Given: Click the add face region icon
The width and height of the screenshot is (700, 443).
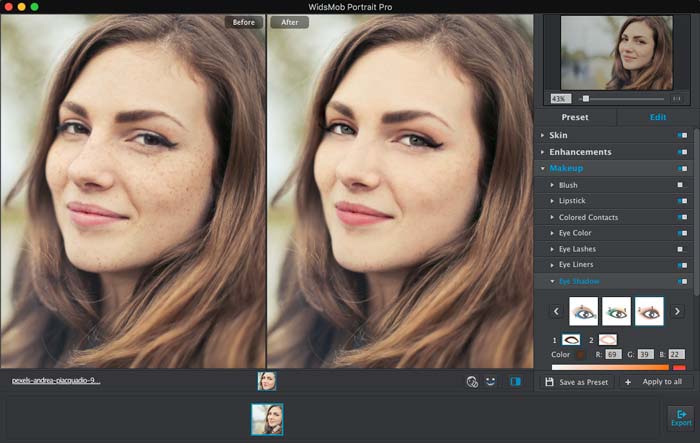Looking at the screenshot, I should coord(471,381).
